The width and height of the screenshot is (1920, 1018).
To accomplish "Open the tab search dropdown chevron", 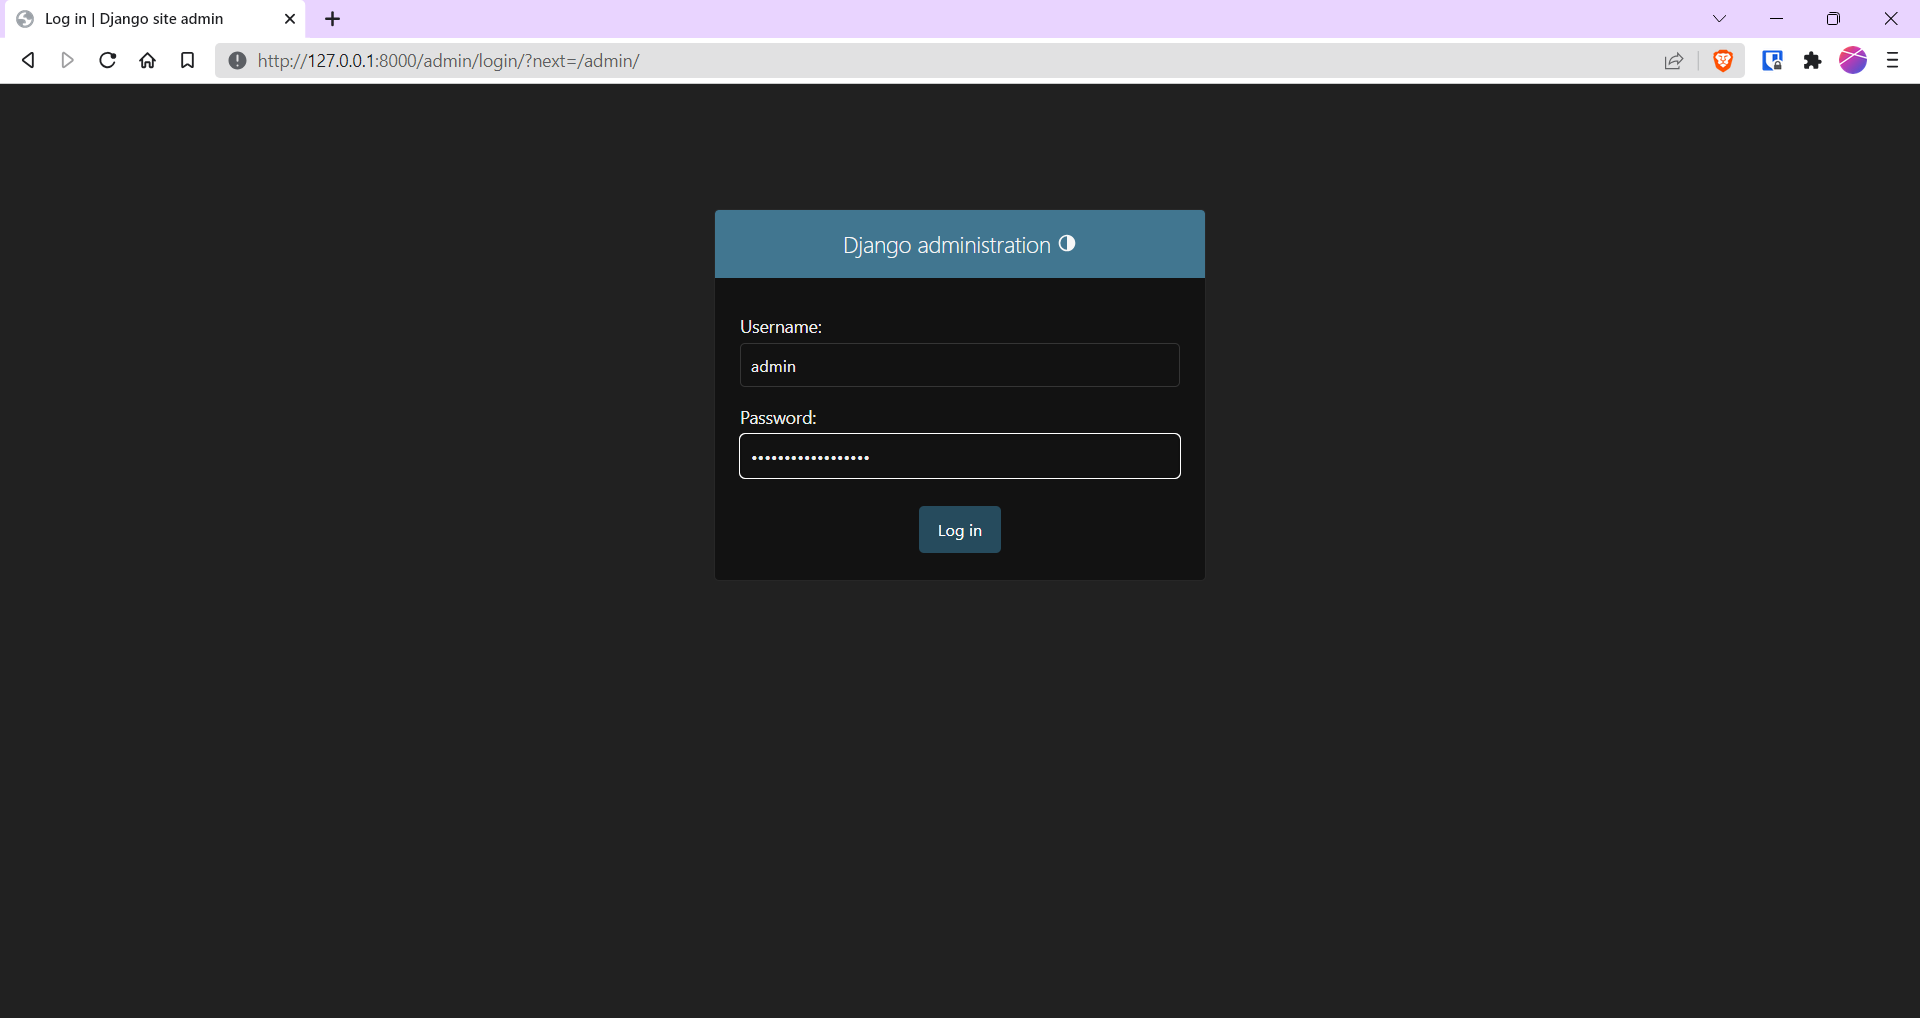I will pos(1720,19).
